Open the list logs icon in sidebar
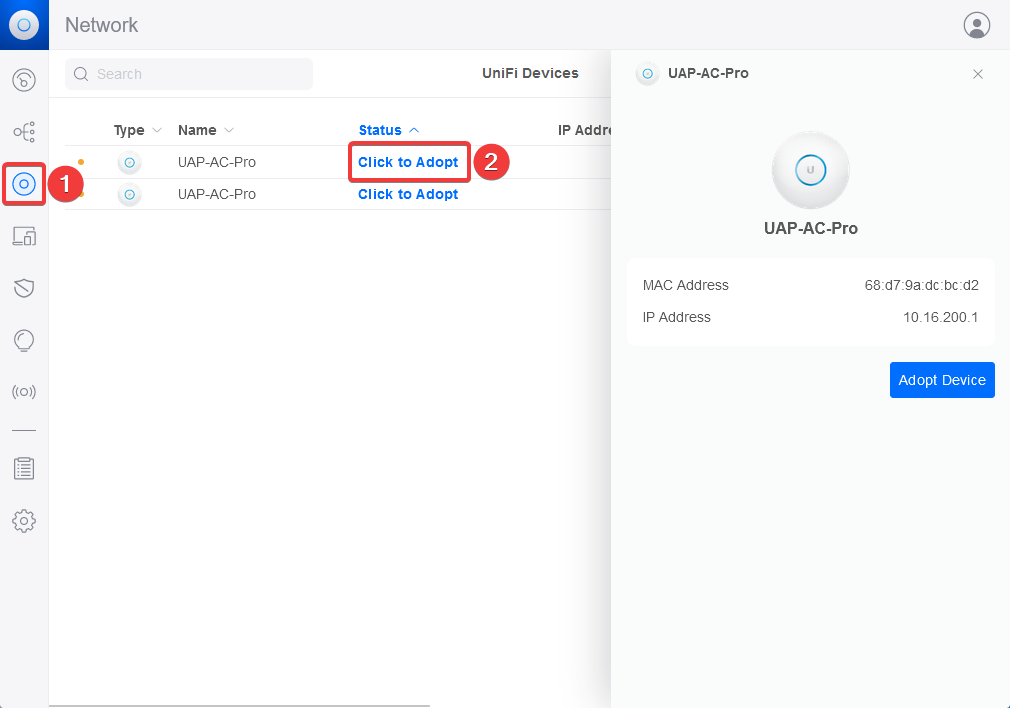This screenshot has height=708, width=1010. (24, 468)
